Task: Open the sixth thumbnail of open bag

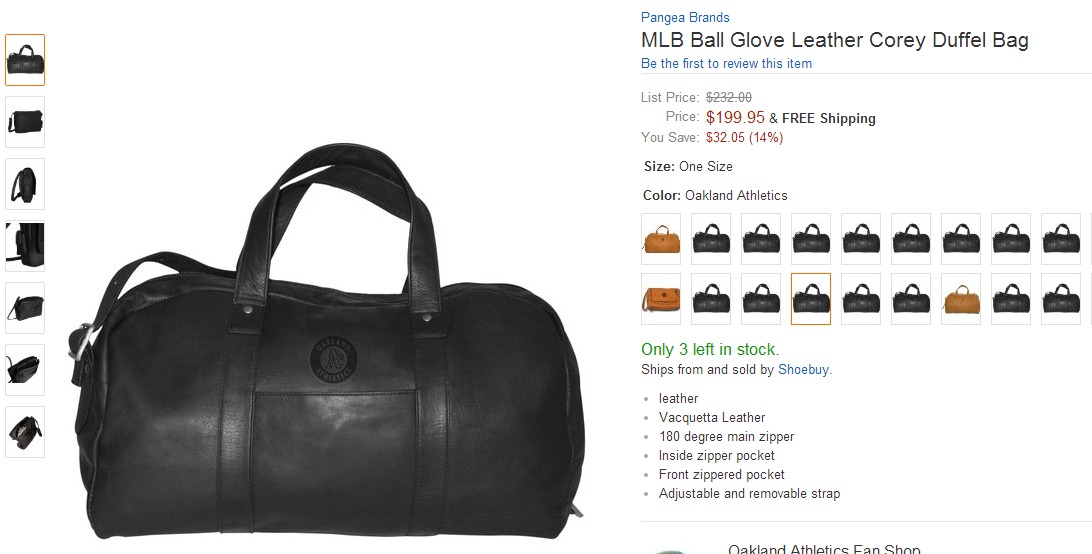Action: tap(25, 370)
